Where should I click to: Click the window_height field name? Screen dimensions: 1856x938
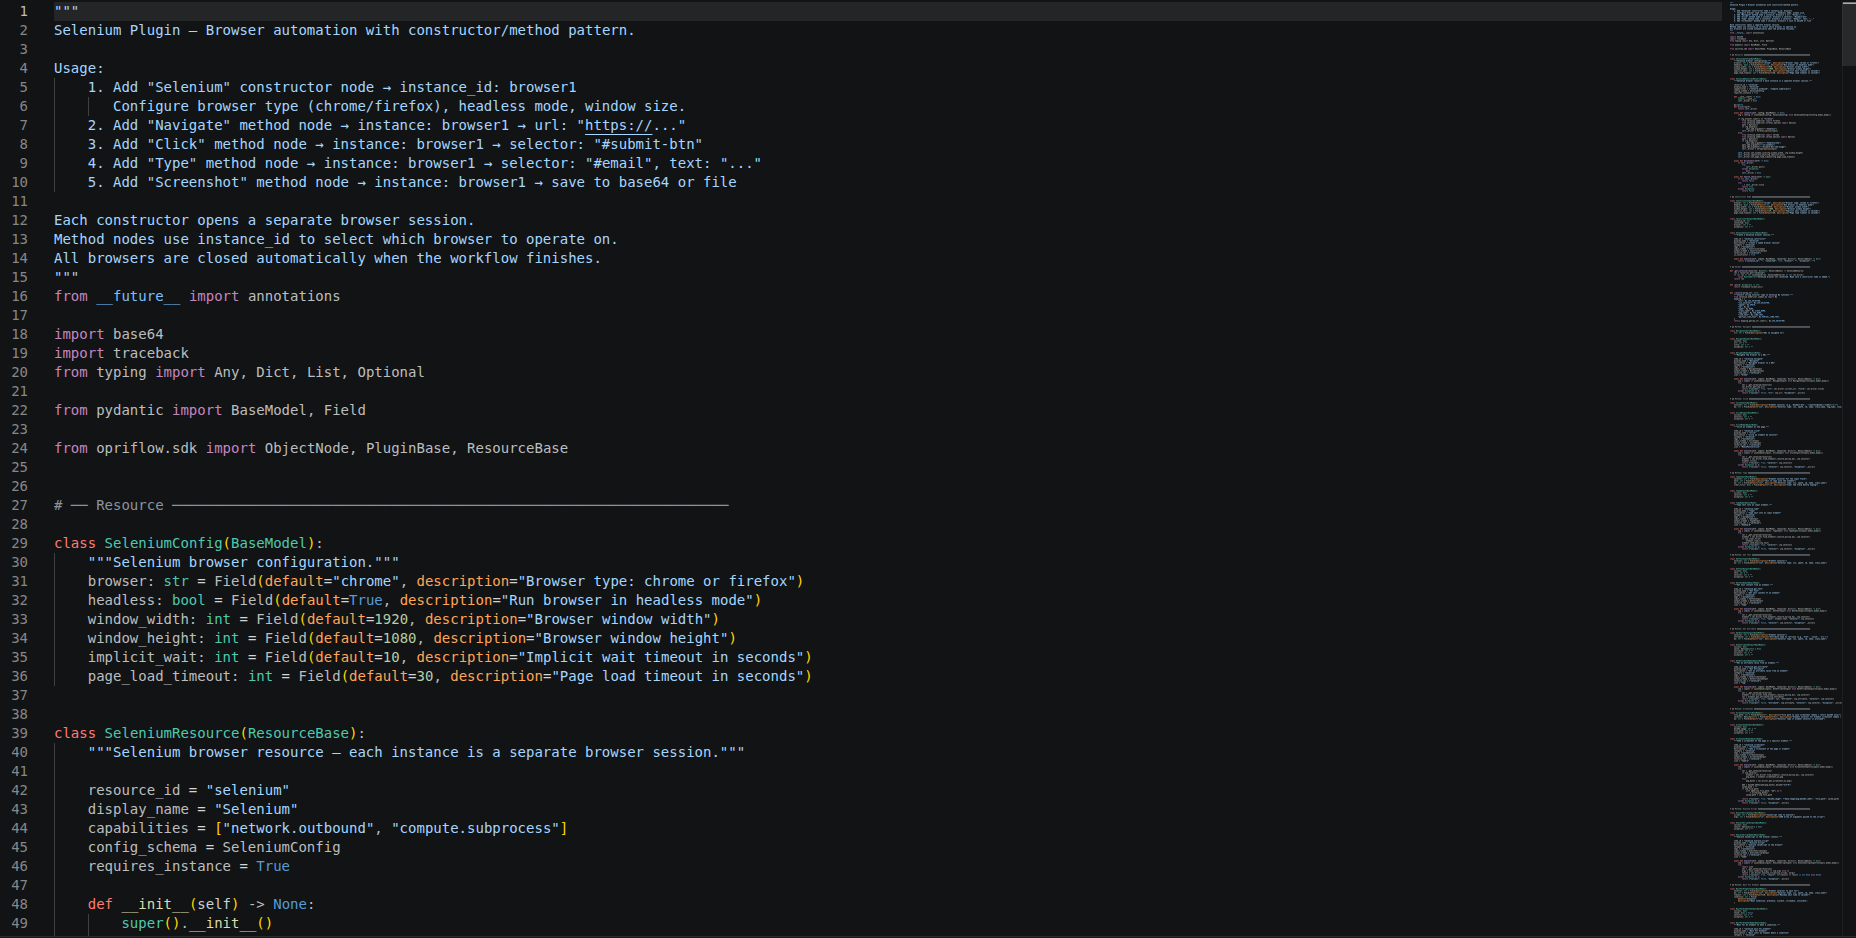[142, 638]
